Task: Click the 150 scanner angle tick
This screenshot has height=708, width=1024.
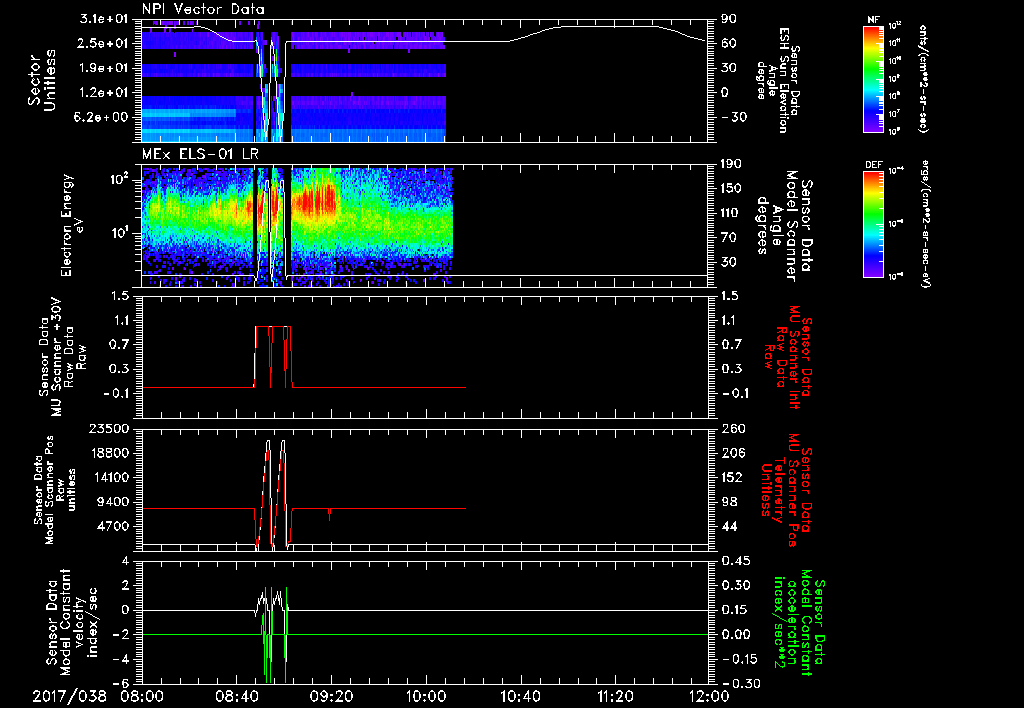Action: tap(732, 188)
